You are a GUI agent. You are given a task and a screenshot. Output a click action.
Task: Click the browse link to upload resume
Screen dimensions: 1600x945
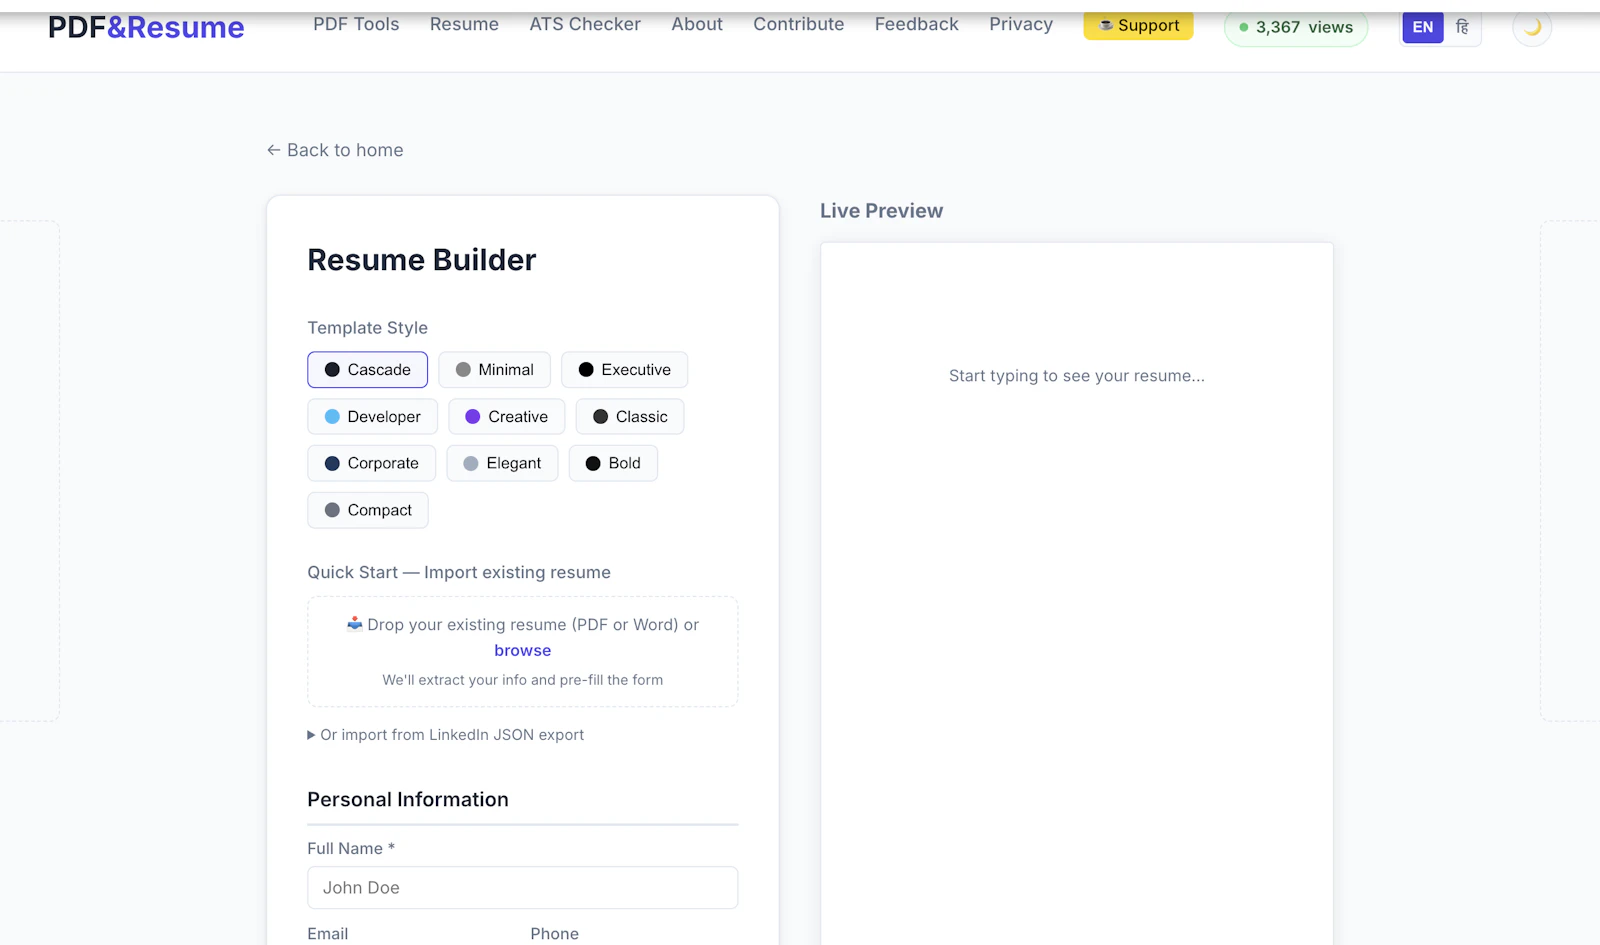pos(523,650)
